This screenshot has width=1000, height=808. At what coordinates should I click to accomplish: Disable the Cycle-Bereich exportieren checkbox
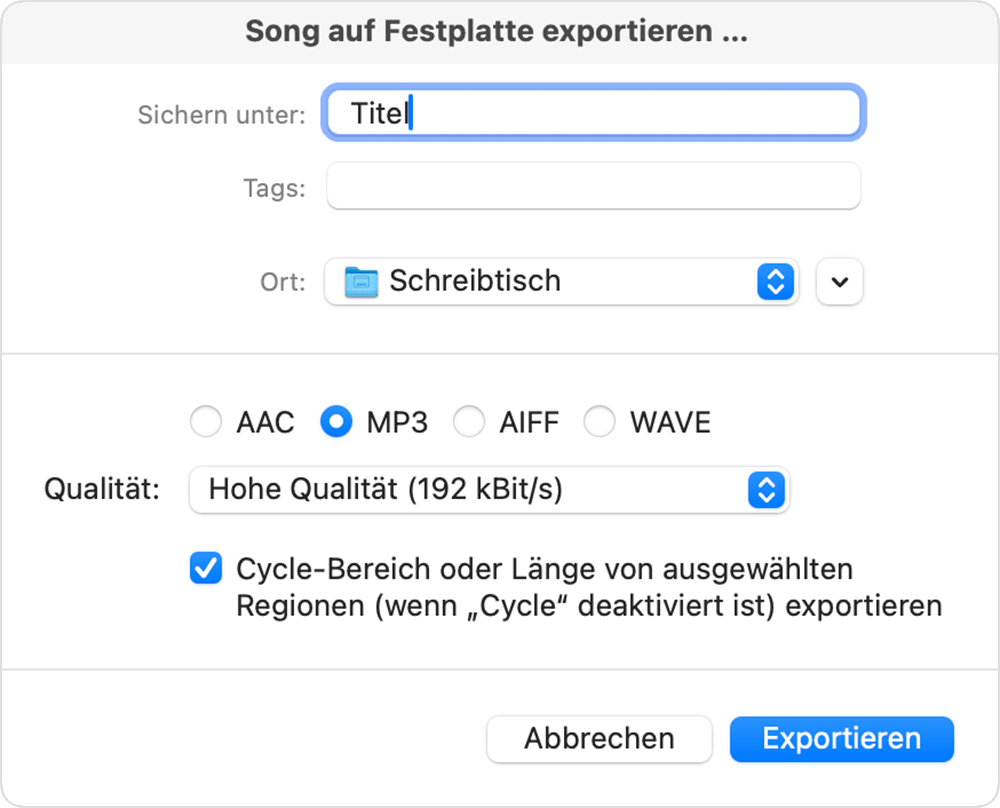pyautogui.click(x=205, y=569)
